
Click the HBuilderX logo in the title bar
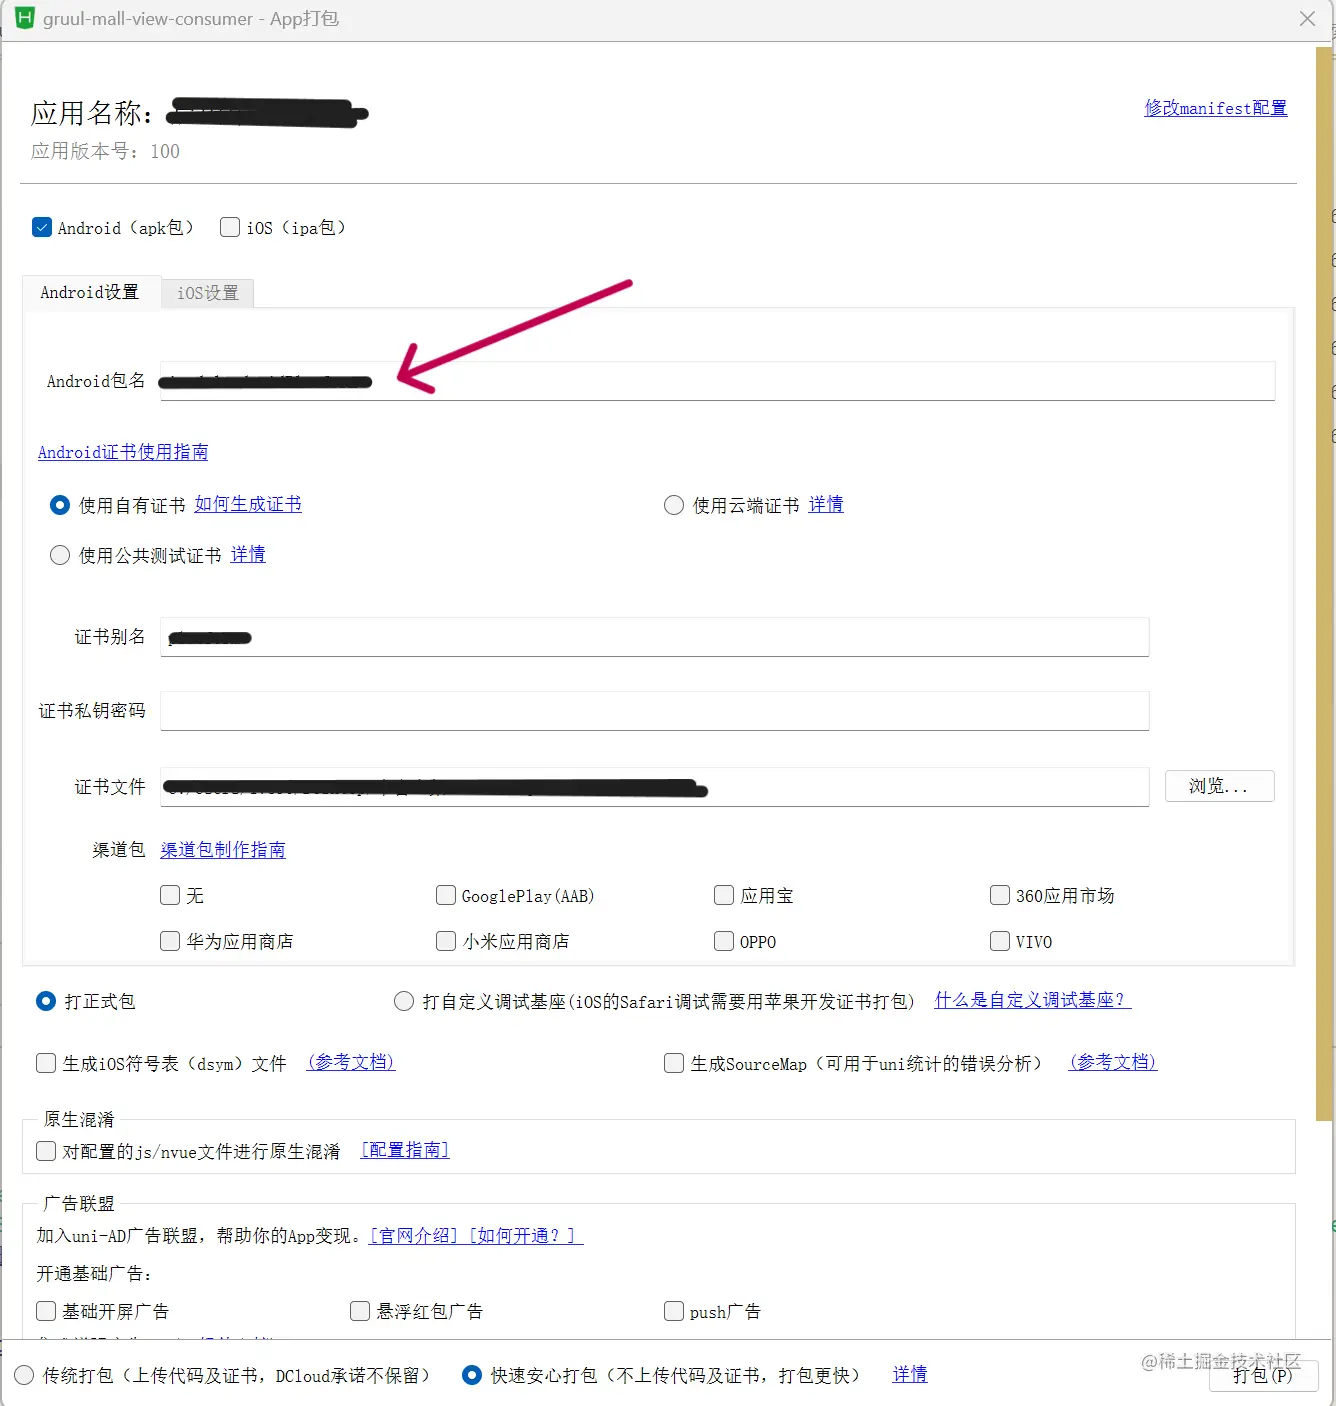click(24, 18)
